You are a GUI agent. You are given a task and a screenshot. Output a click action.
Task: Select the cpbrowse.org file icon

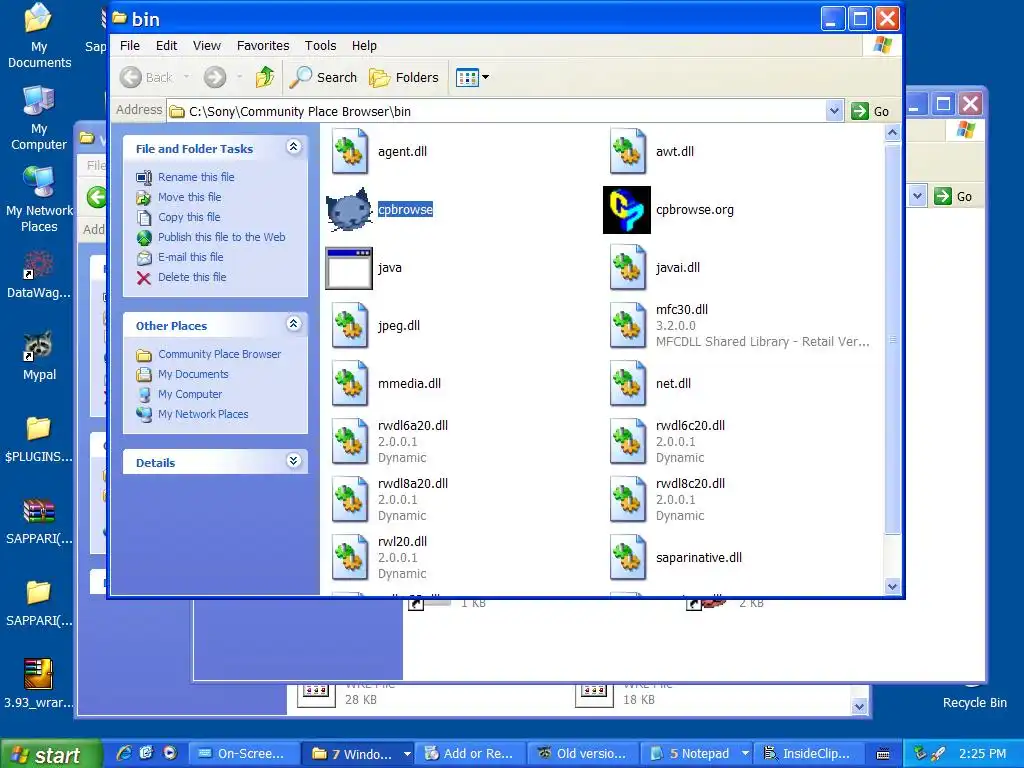point(627,210)
